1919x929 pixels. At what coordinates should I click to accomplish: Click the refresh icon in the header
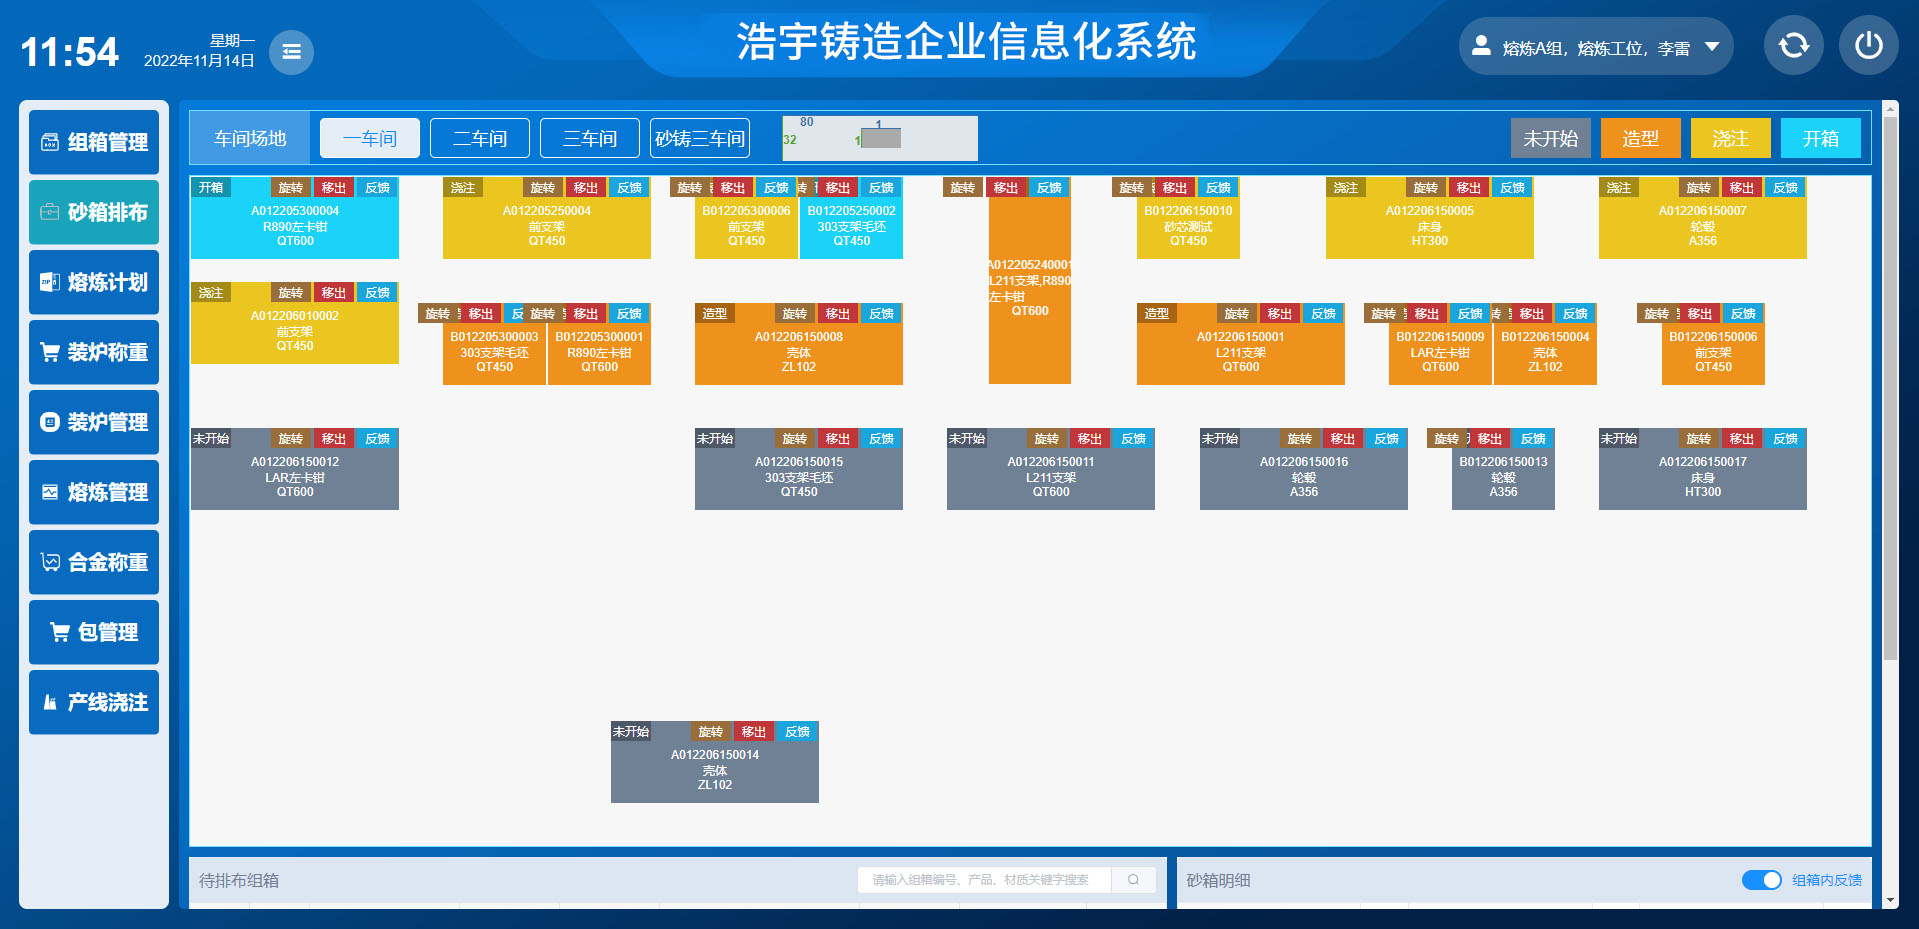tap(1793, 45)
